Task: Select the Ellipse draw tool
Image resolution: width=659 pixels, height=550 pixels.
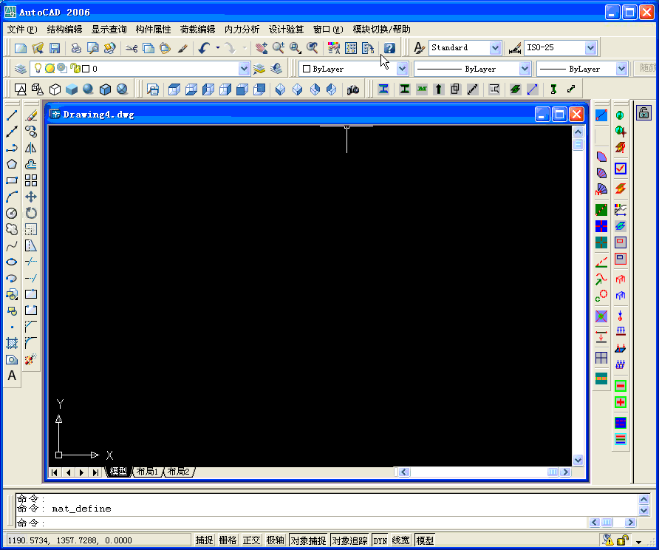Action: click(12, 262)
